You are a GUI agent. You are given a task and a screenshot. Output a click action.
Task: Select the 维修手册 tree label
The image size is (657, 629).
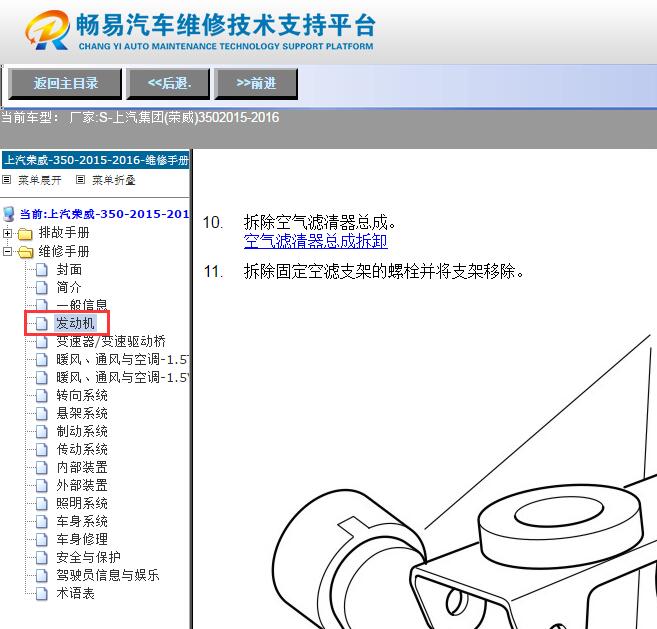[x=64, y=251]
